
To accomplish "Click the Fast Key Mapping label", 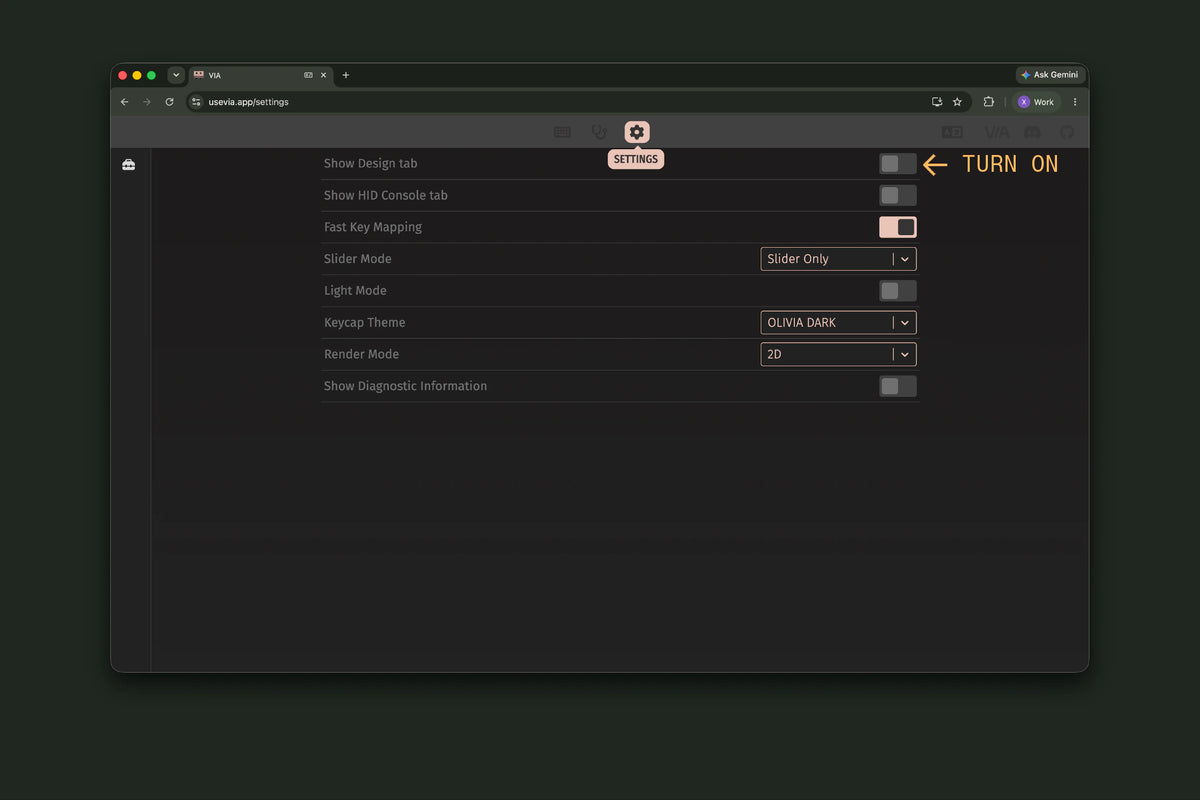I will click(x=373, y=227).
